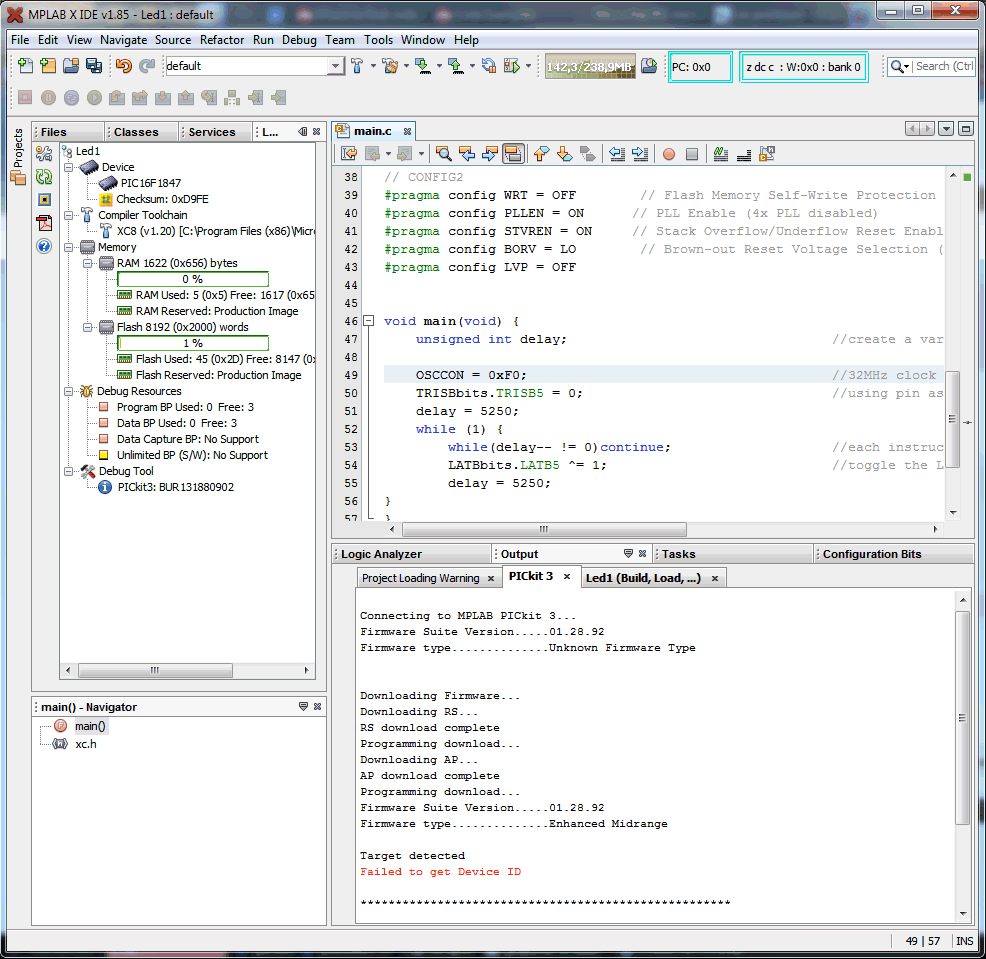Open the PDF datasheet icon in dashboard
Image resolution: width=986 pixels, height=959 pixels.
click(44, 222)
